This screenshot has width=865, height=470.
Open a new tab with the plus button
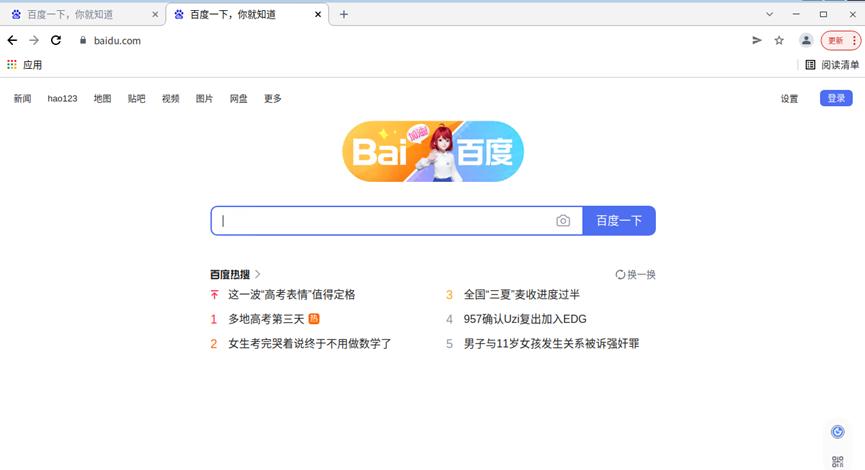pyautogui.click(x=344, y=14)
